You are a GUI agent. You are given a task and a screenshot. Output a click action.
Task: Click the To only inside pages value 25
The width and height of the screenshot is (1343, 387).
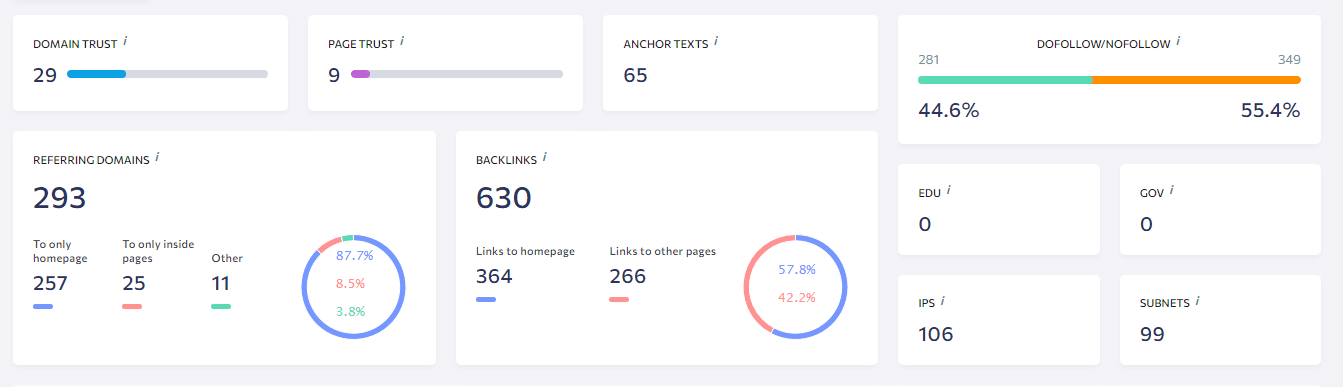coord(134,283)
